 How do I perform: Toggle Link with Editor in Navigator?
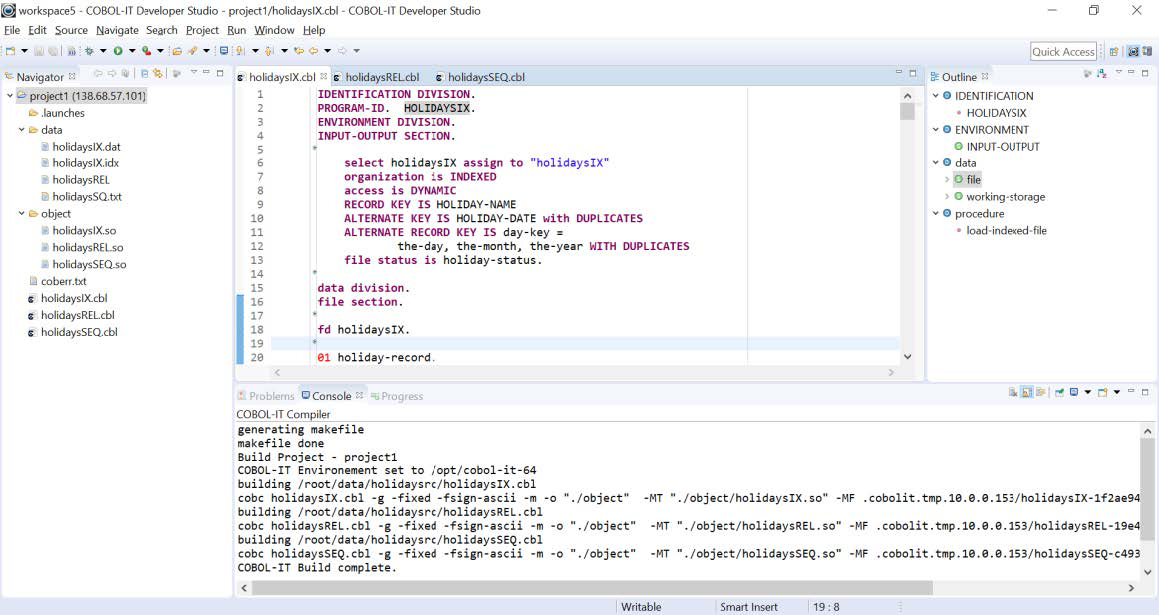[158, 73]
